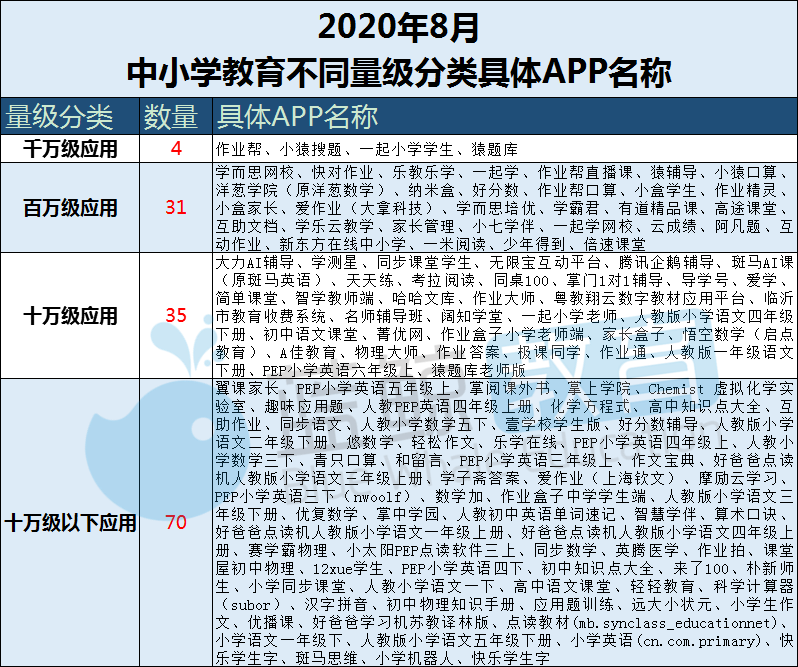
Task: Select the app name '考拉阅读'
Action: (x=443, y=280)
